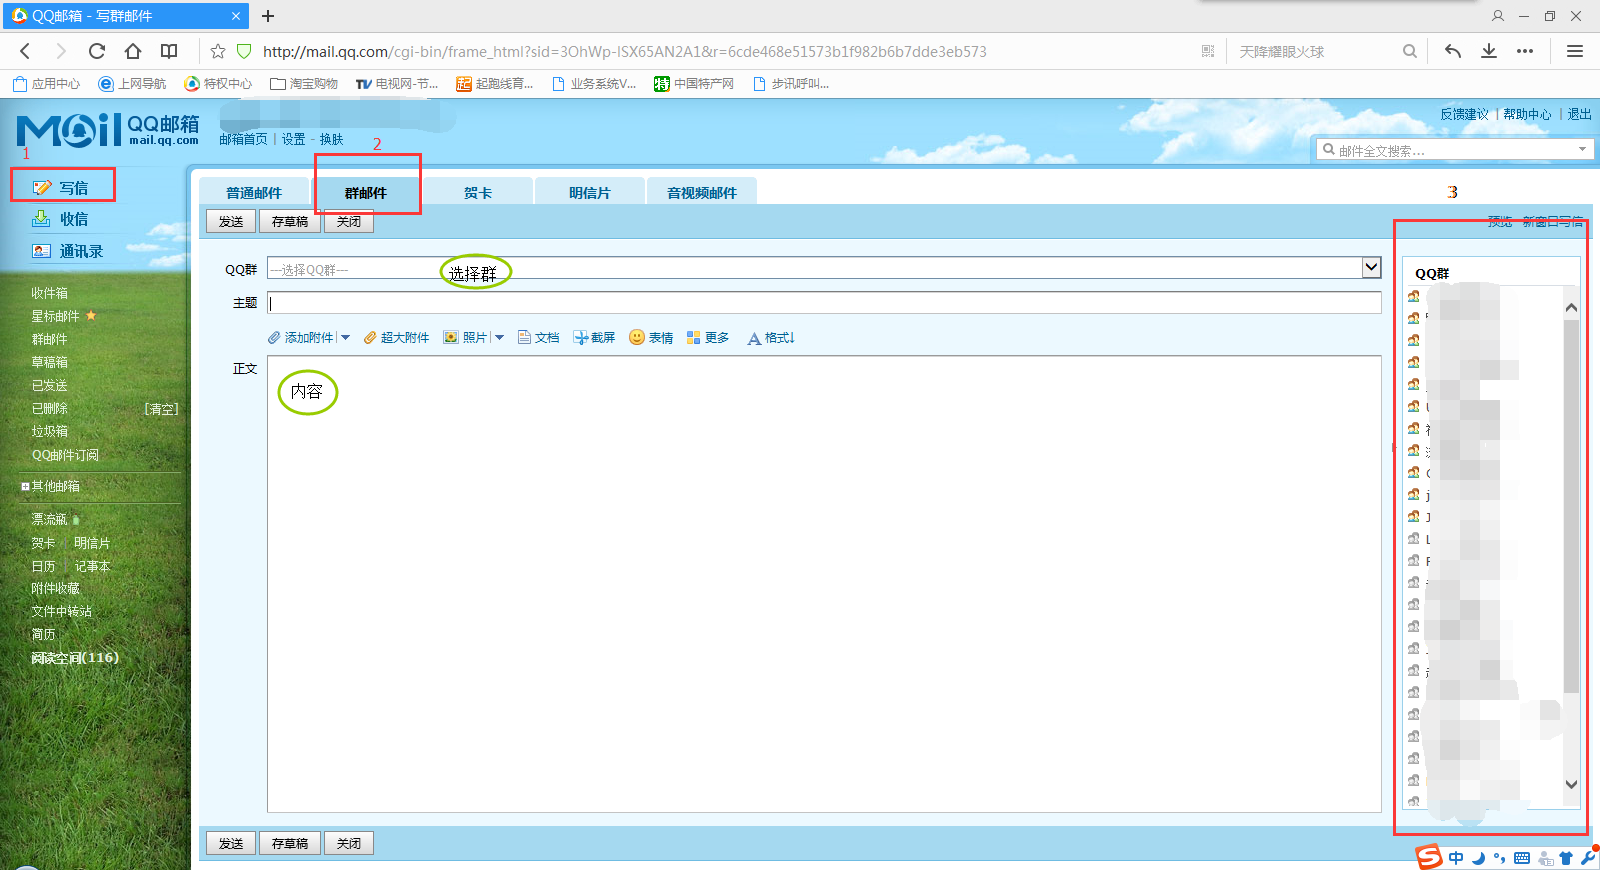Click the top 关闭 button
Viewport: 1600px width, 870px height.
[349, 221]
